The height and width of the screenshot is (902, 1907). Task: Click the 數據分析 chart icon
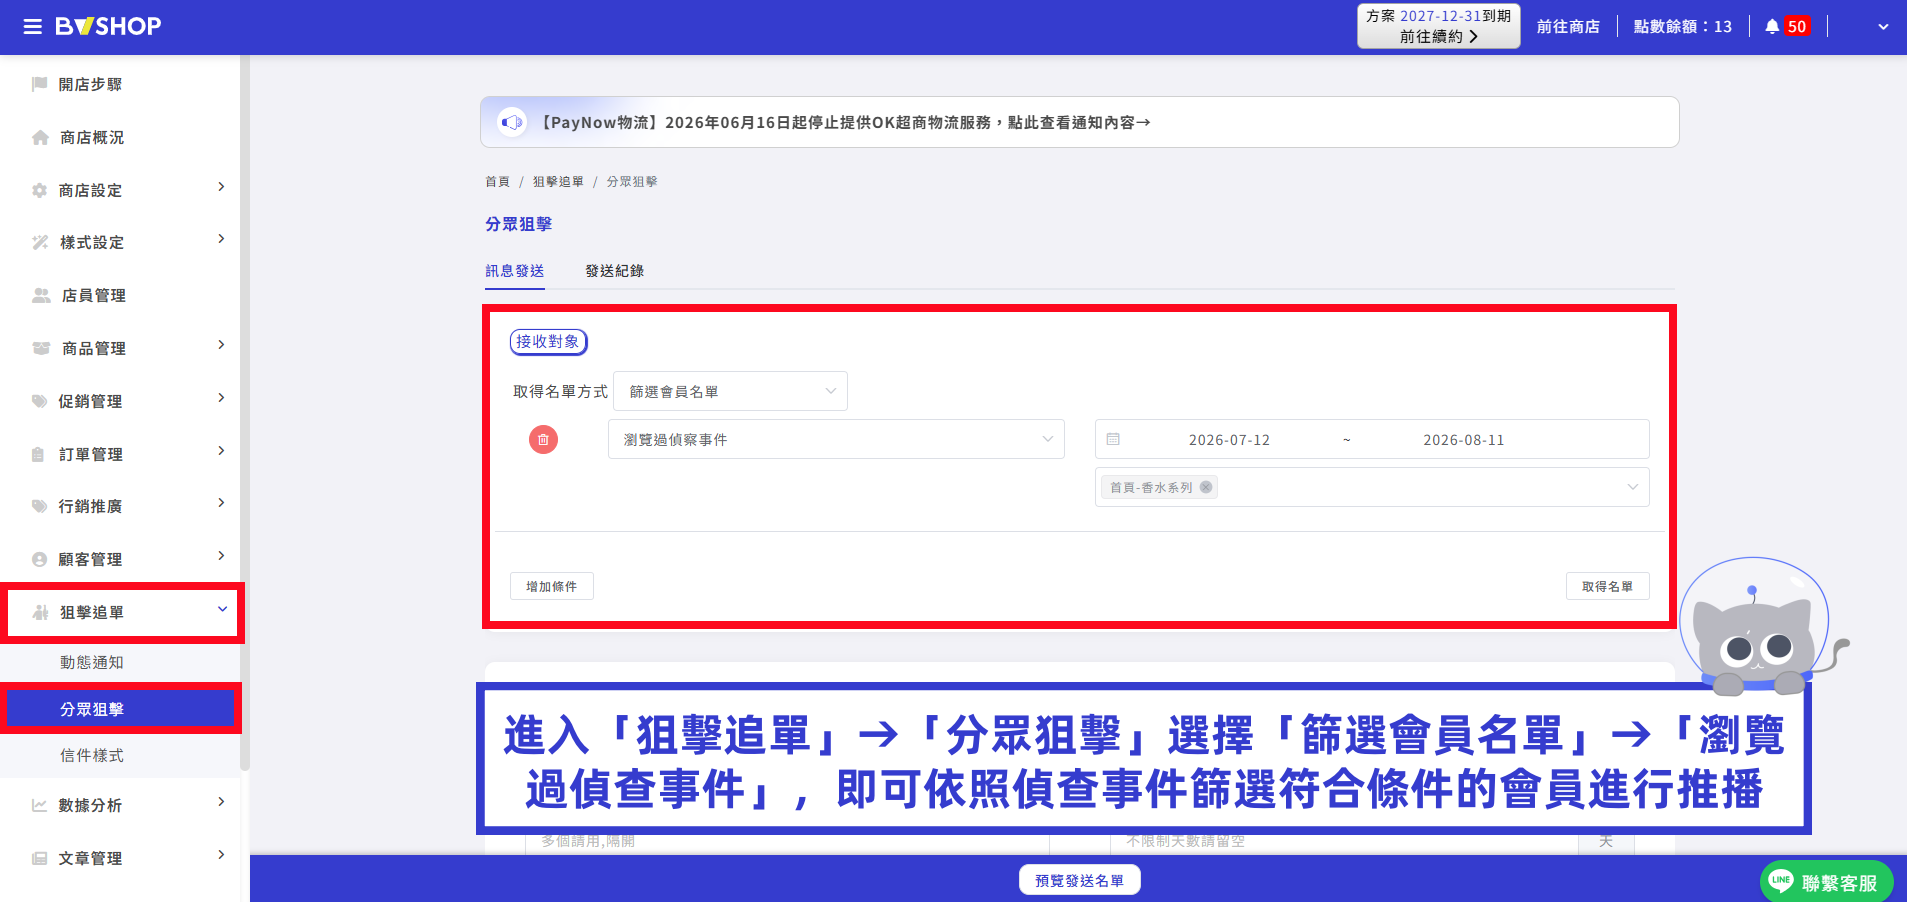[x=39, y=805]
